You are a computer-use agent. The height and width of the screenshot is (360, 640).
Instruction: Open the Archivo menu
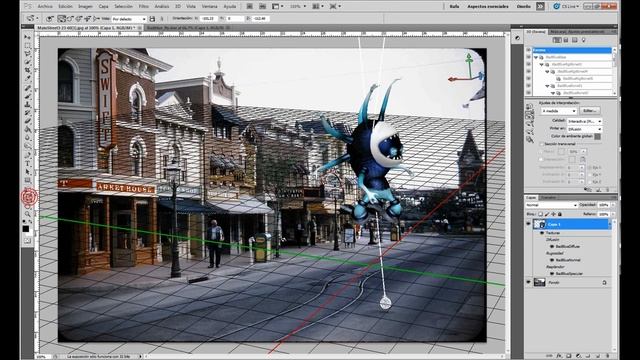point(45,7)
